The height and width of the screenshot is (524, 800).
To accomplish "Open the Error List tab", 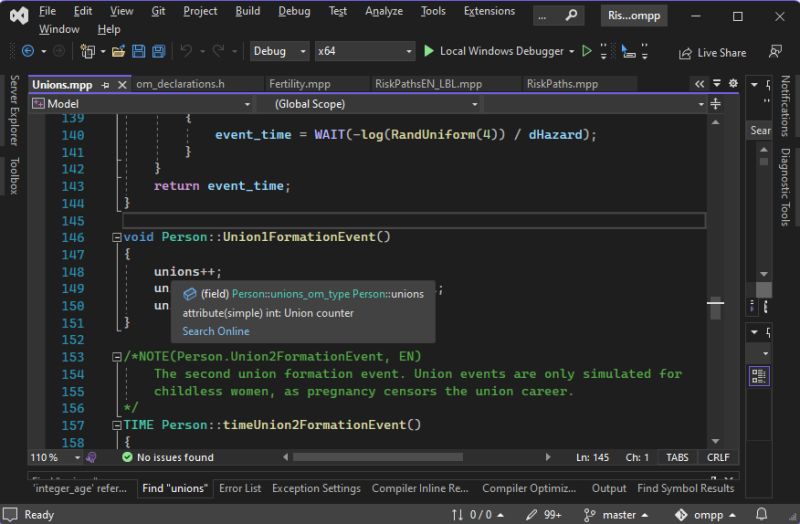I will coord(240,488).
